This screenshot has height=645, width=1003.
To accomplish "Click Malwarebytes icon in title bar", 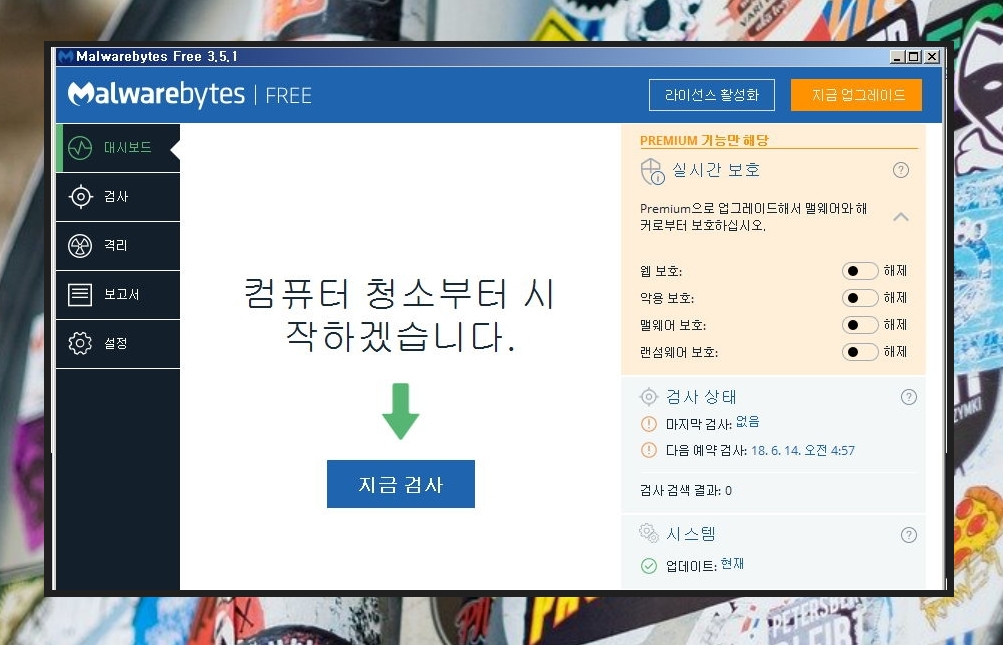I will click(x=65, y=56).
